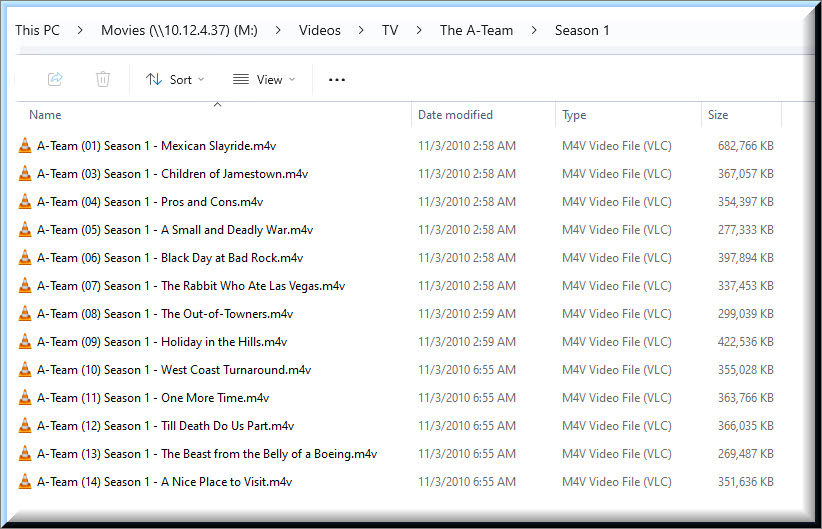Click the VLC icon of A Nice Place to Visit
Image resolution: width=822 pixels, height=529 pixels.
(x=25, y=482)
